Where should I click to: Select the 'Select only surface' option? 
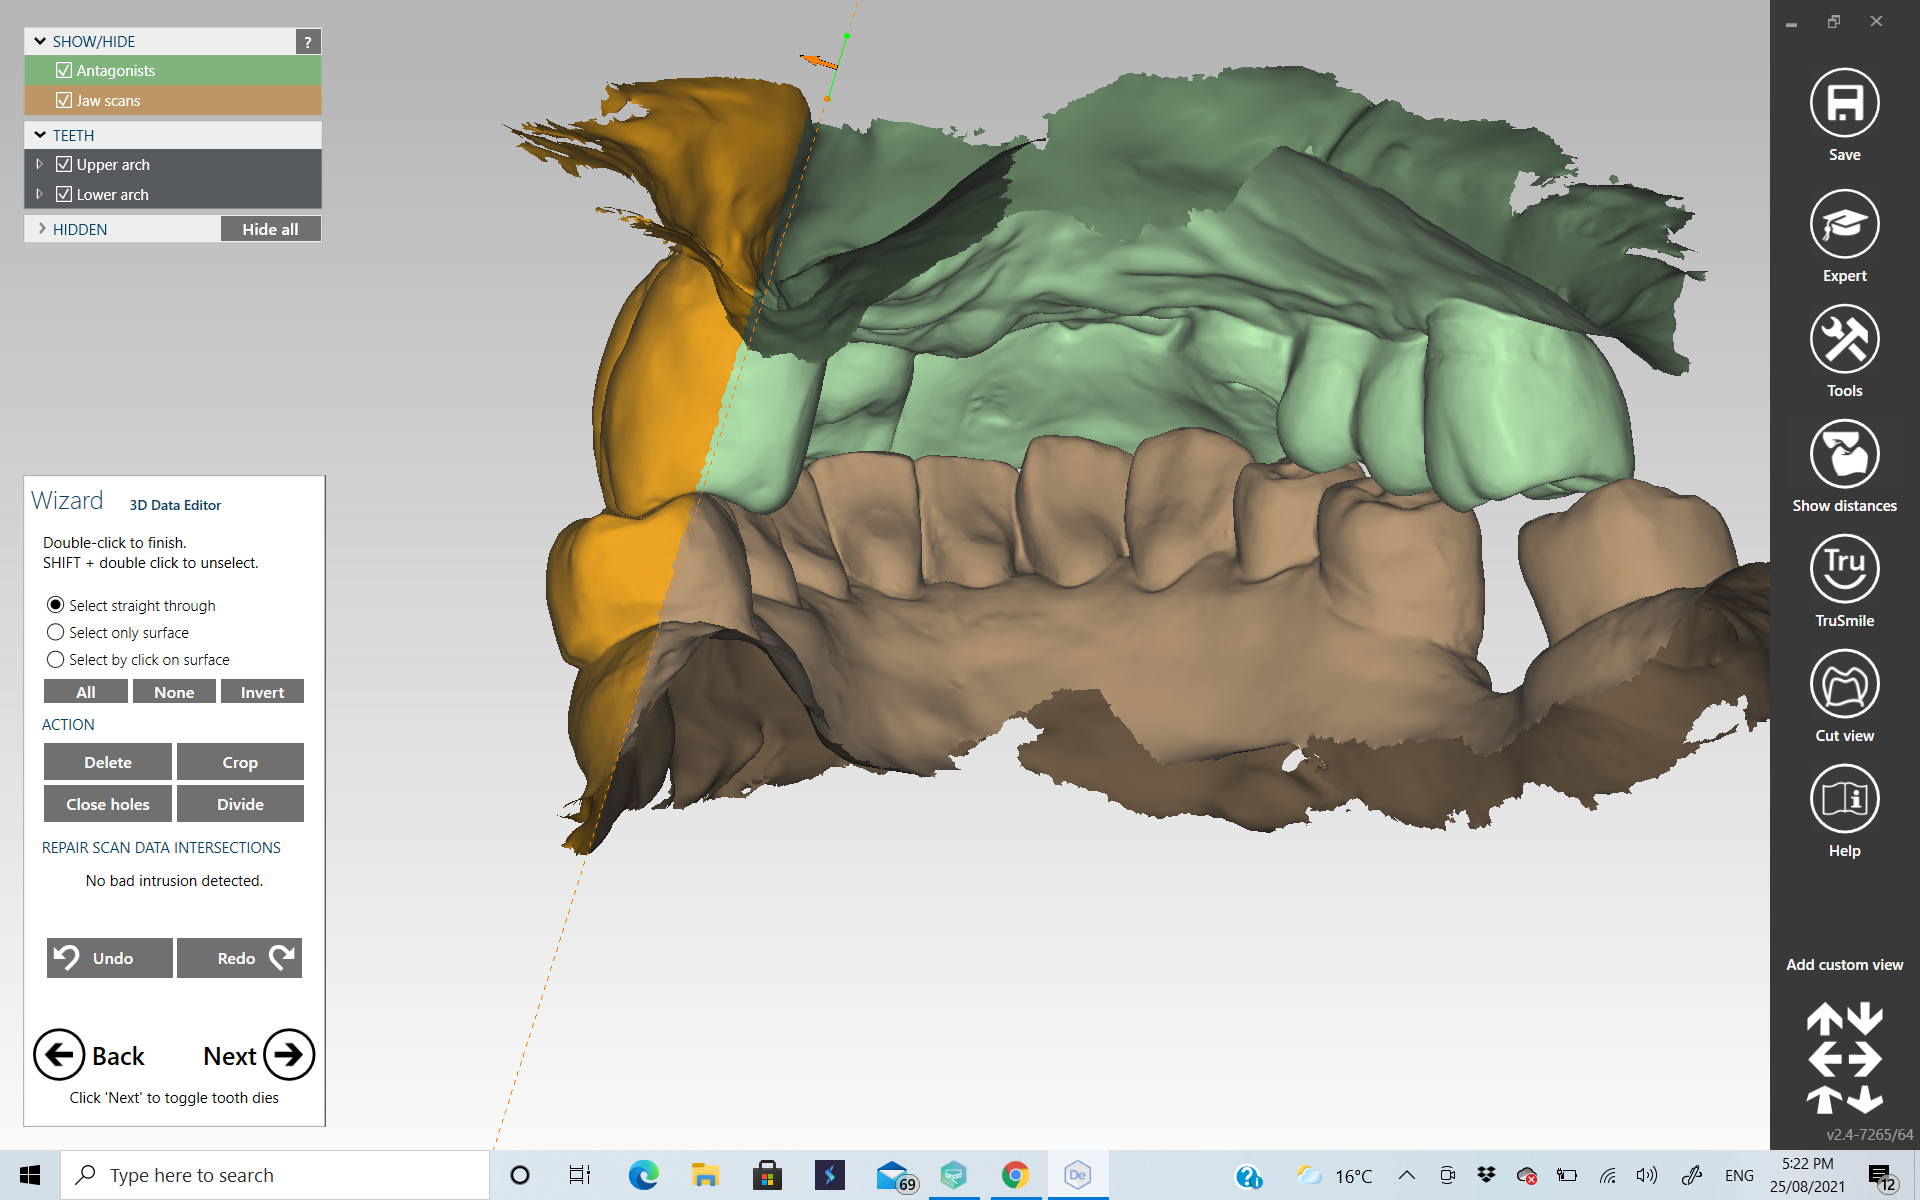point(56,632)
